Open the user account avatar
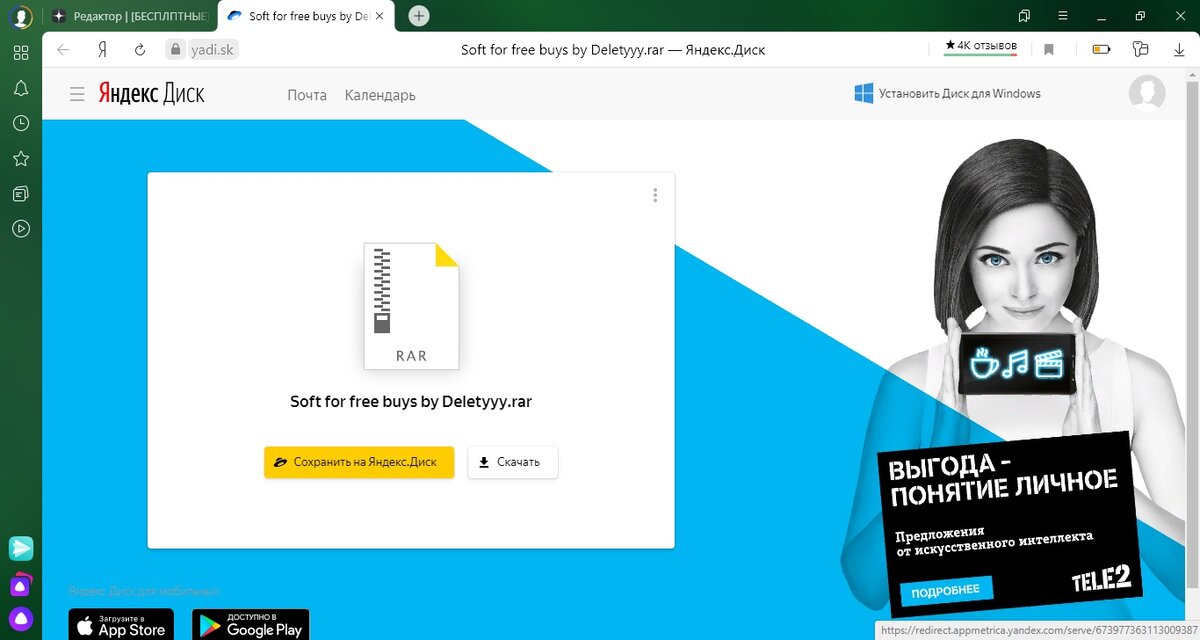The image size is (1200, 640). coord(1147,93)
